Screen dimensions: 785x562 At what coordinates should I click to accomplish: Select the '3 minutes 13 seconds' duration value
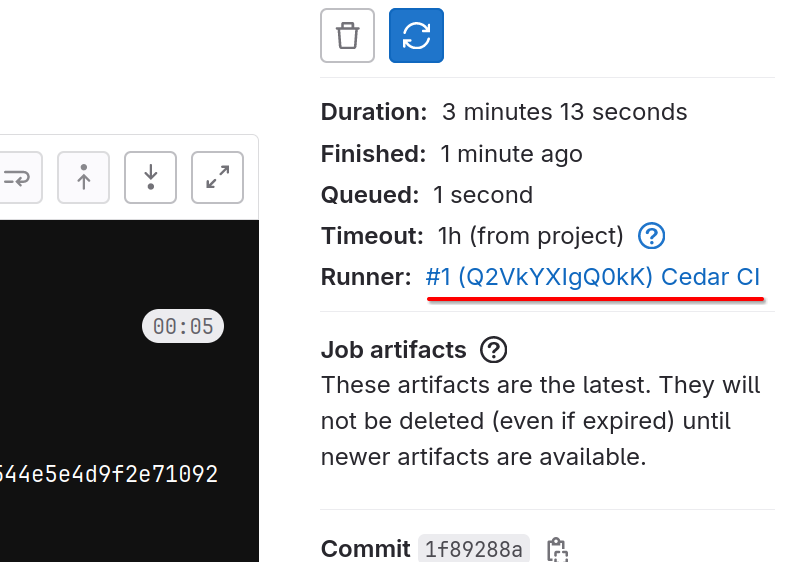point(564,112)
